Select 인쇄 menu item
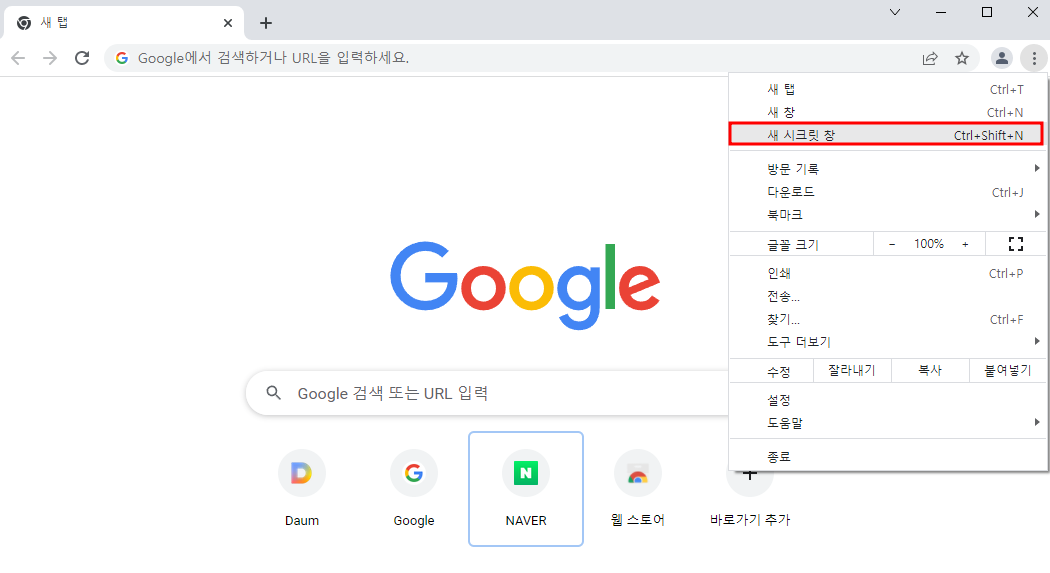The image size is (1050, 573). coord(888,273)
